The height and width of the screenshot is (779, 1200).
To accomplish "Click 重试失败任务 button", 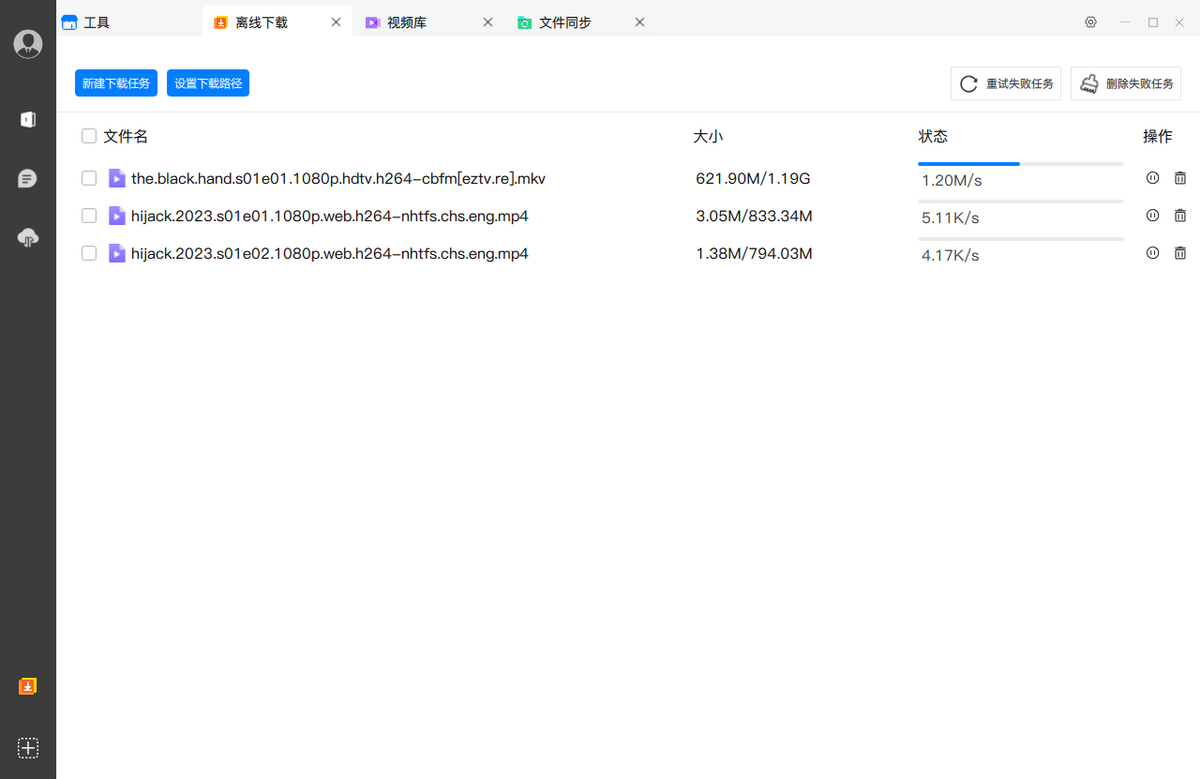I will coord(1006,84).
